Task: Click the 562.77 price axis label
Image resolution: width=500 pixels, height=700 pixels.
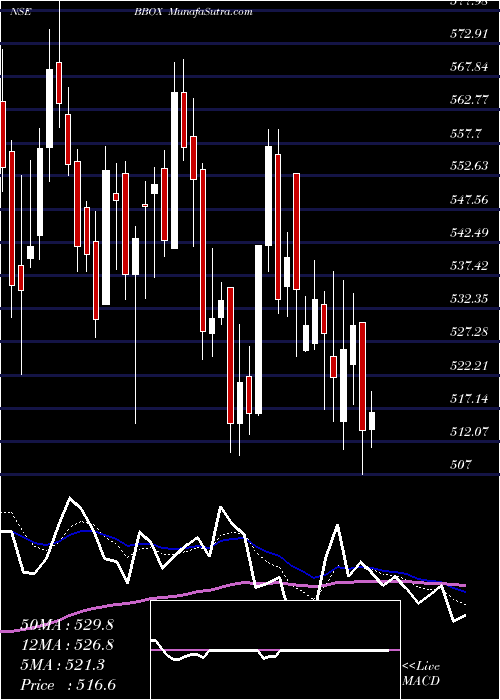Action: pos(469,100)
